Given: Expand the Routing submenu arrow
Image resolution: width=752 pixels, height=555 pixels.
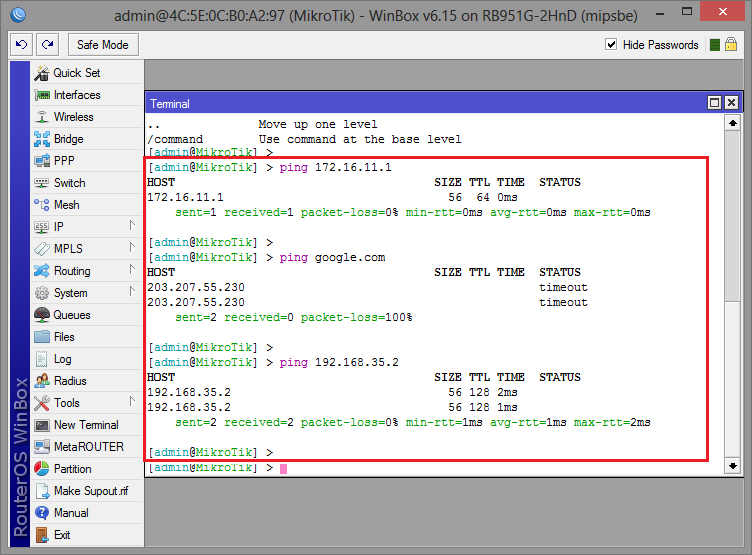Looking at the screenshot, I should [132, 270].
